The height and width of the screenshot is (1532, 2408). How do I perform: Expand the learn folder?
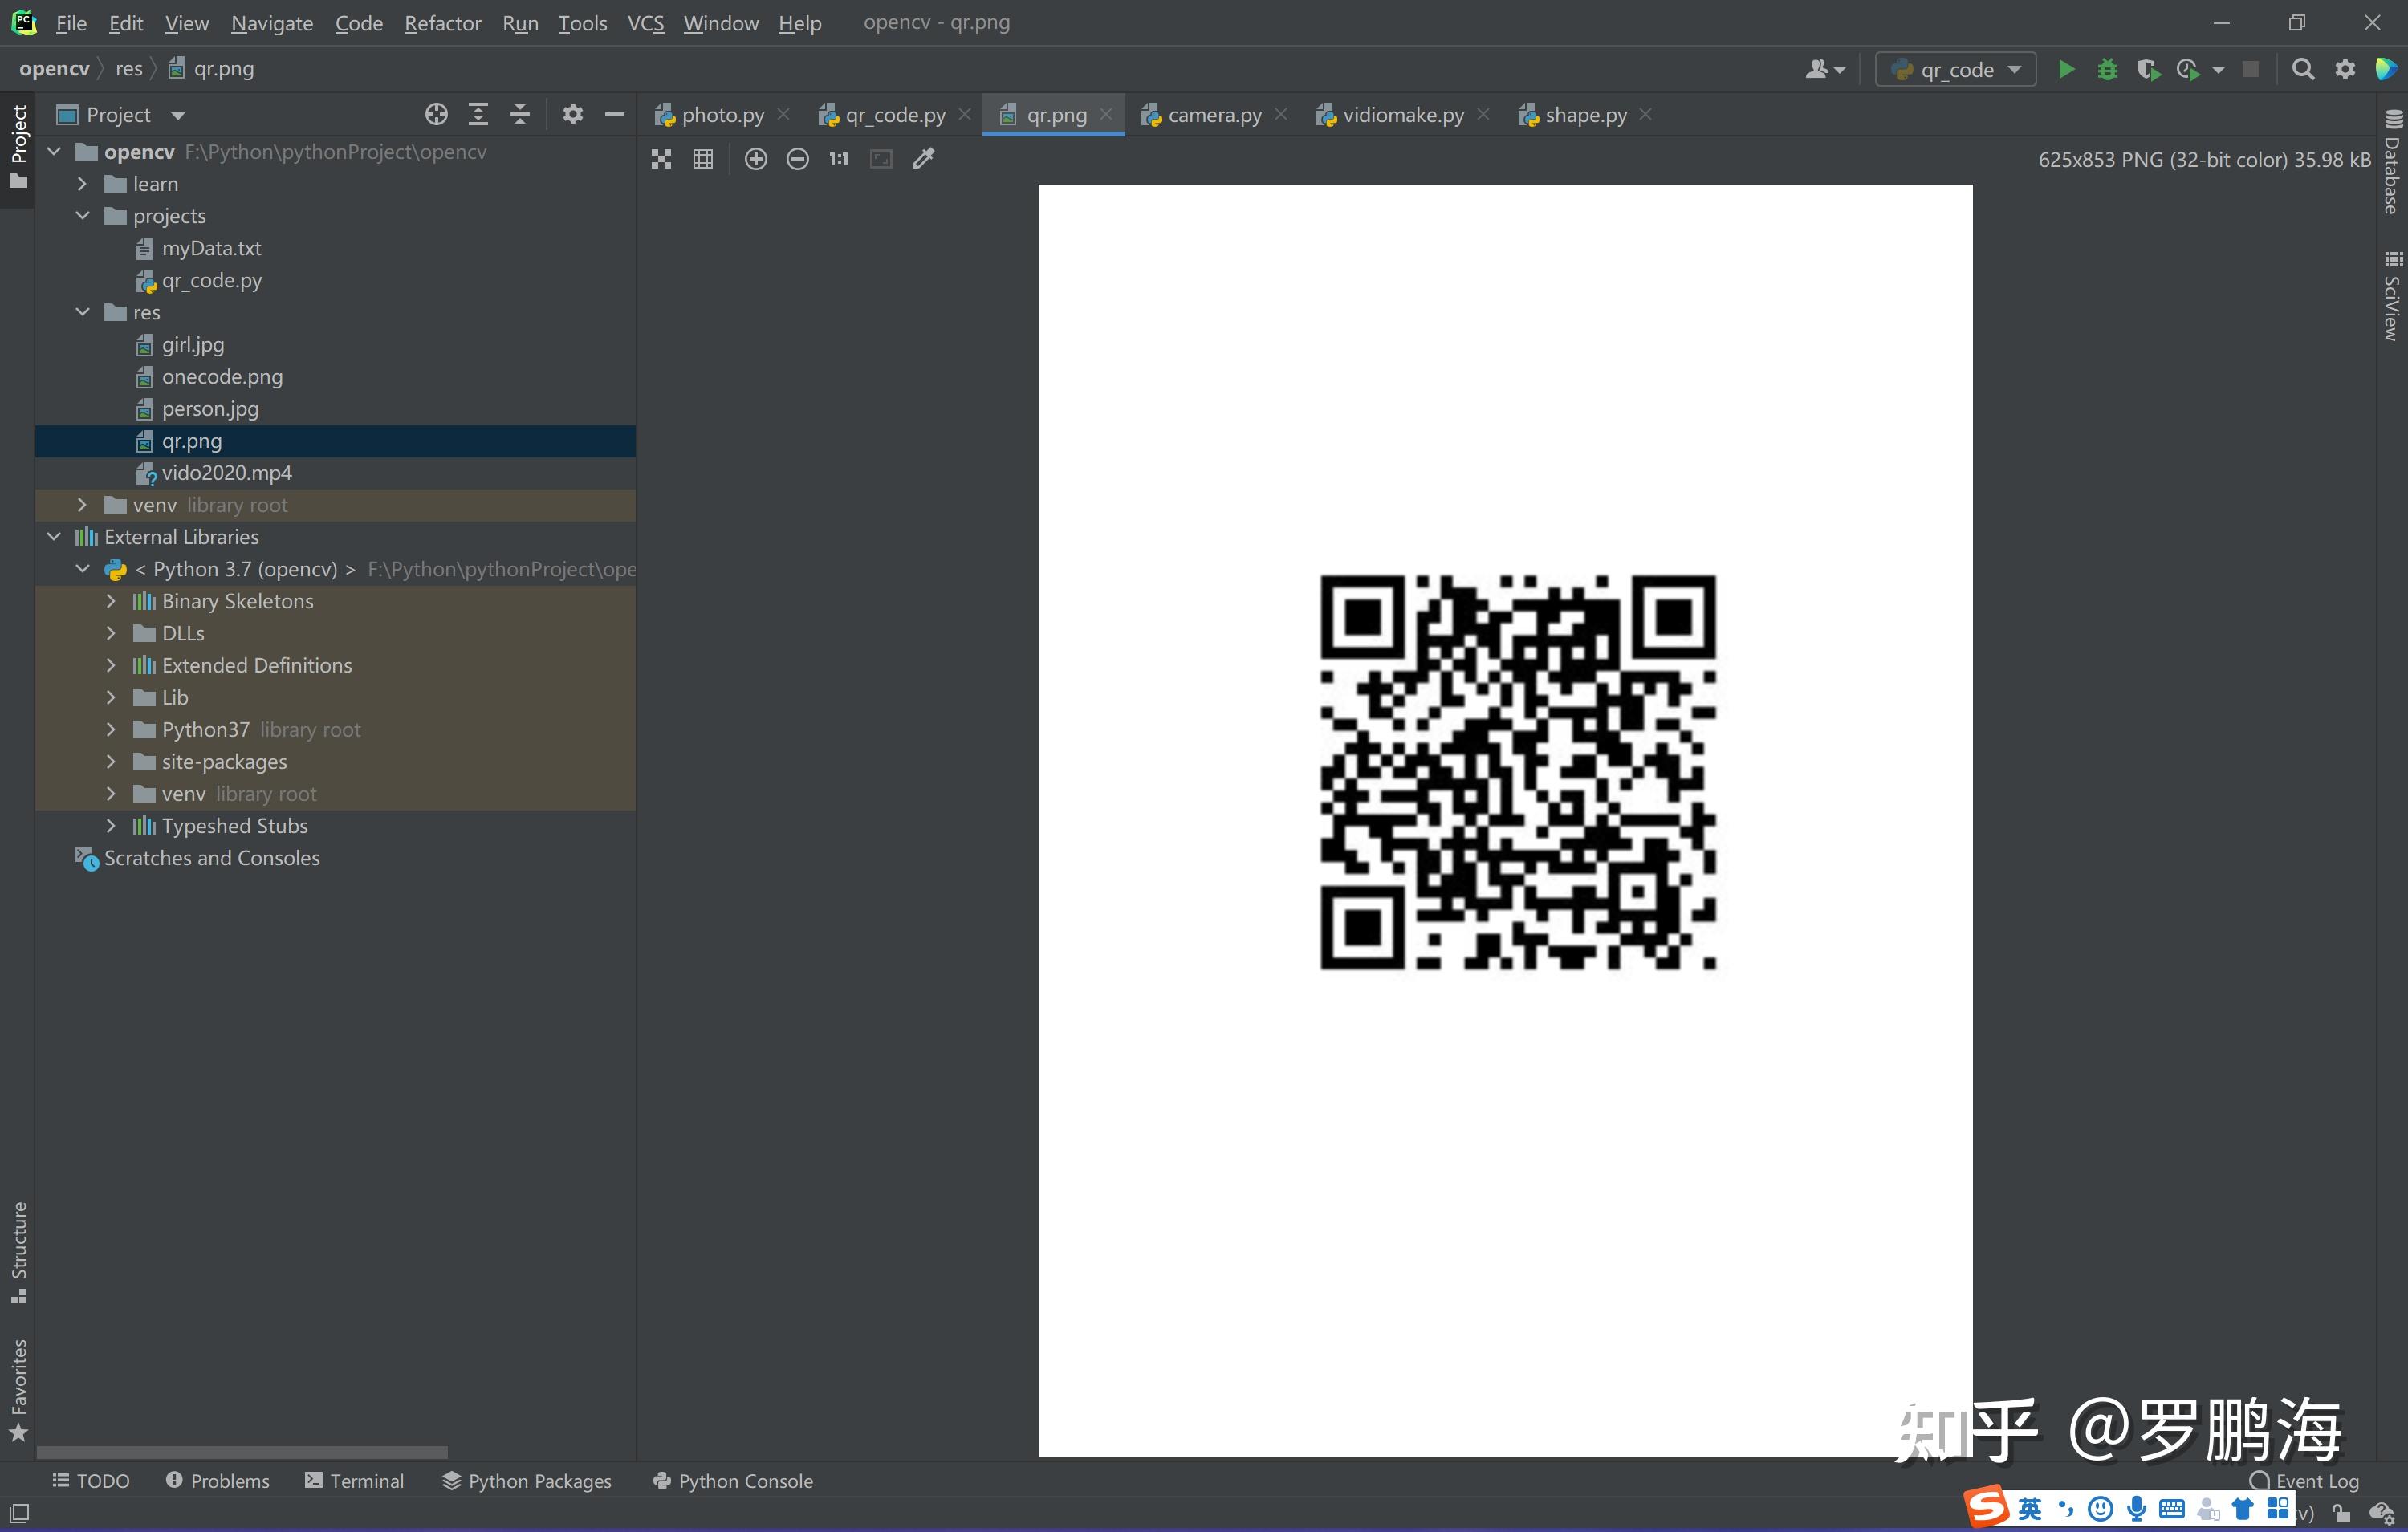click(83, 184)
